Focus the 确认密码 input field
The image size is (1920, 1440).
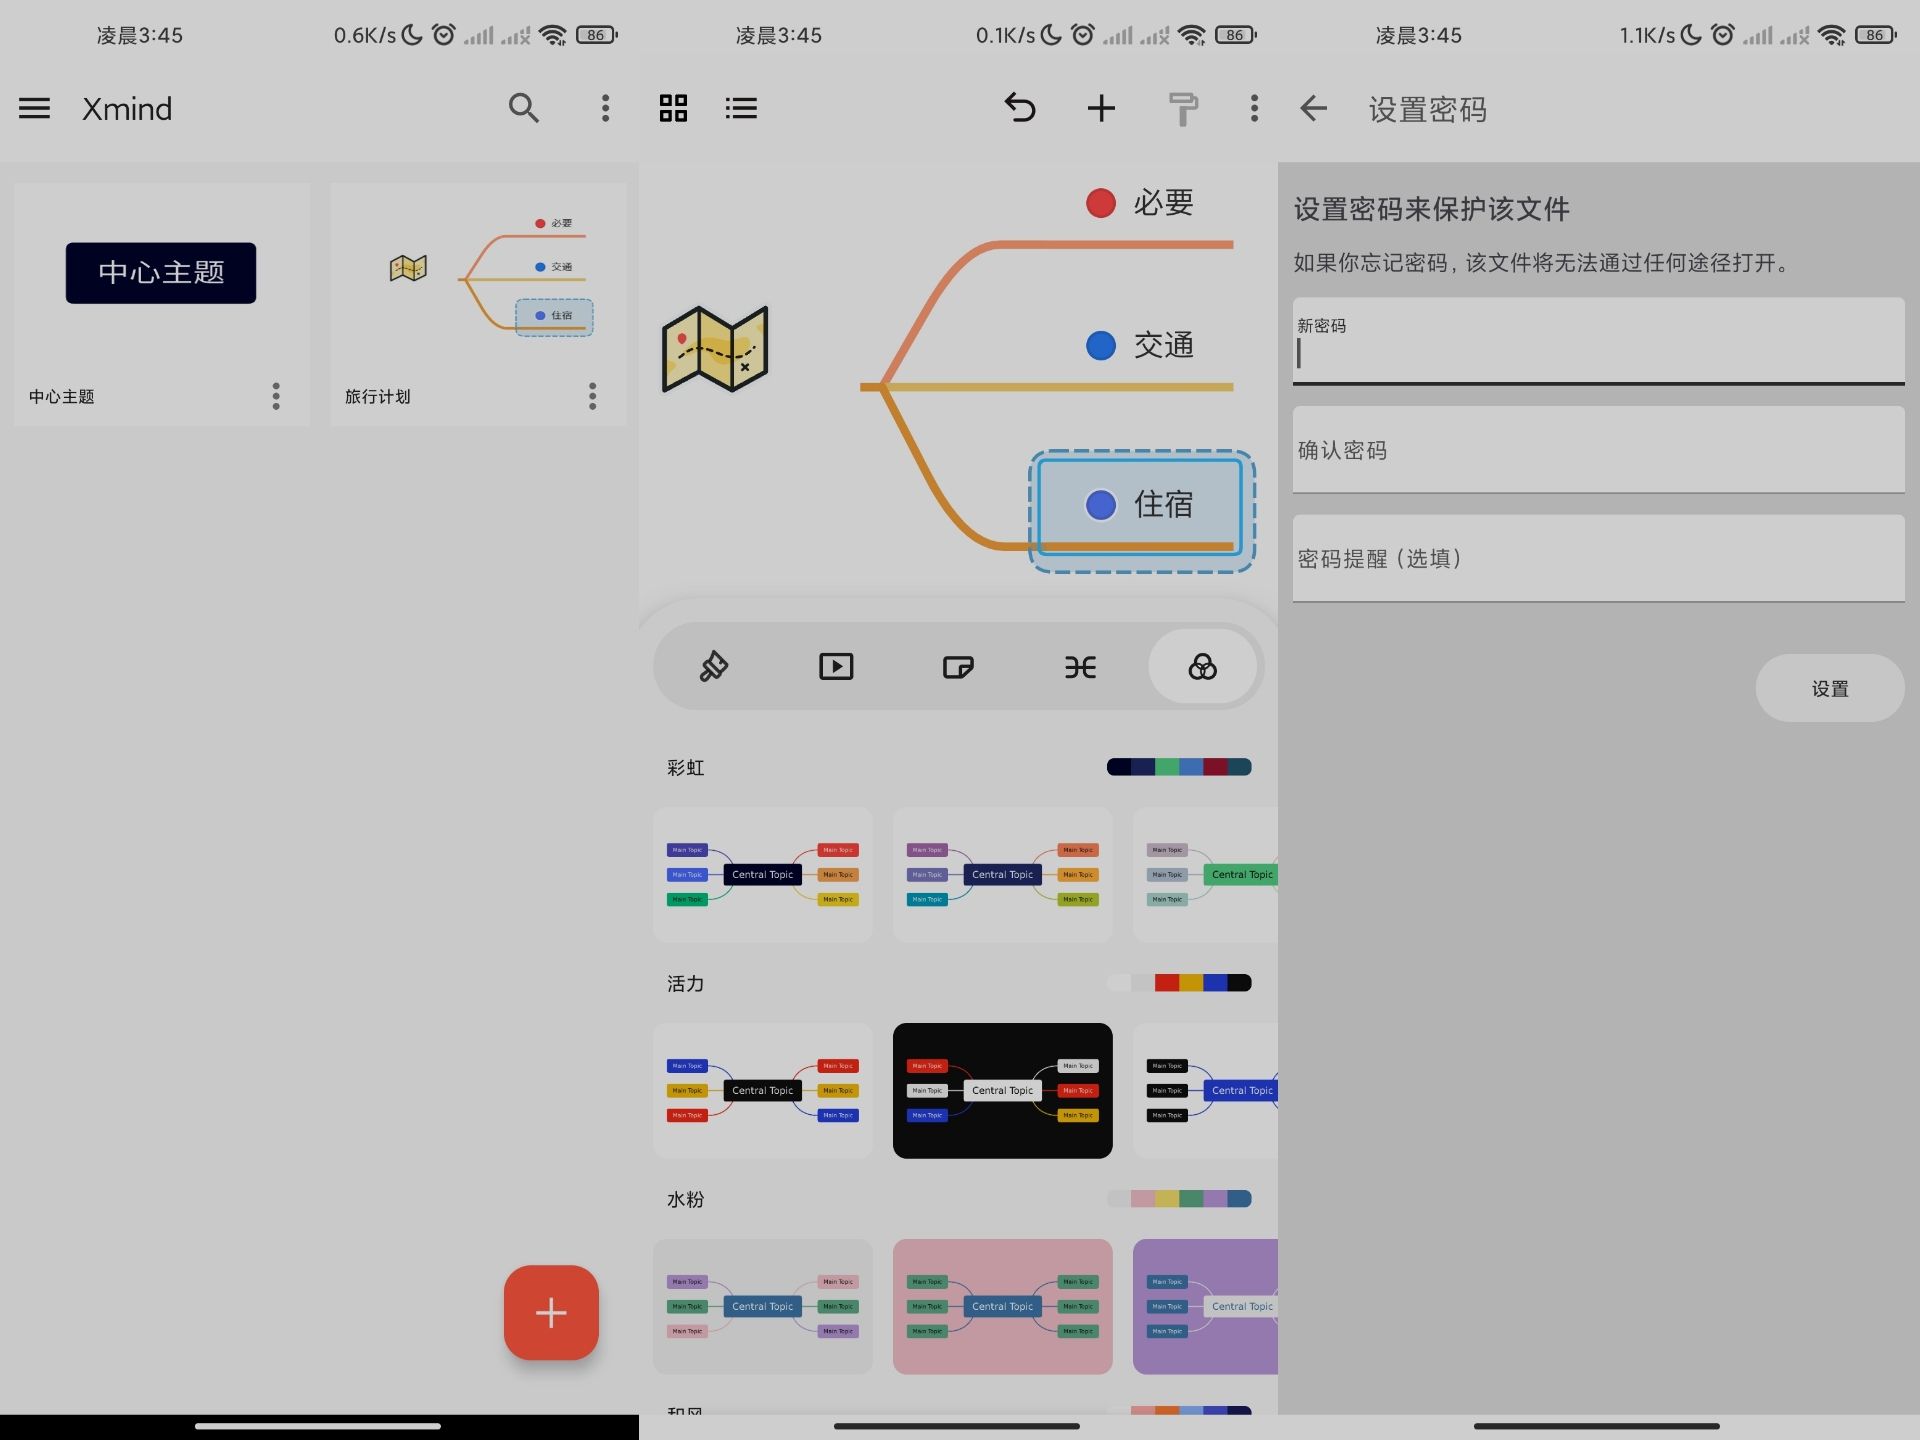1597,450
